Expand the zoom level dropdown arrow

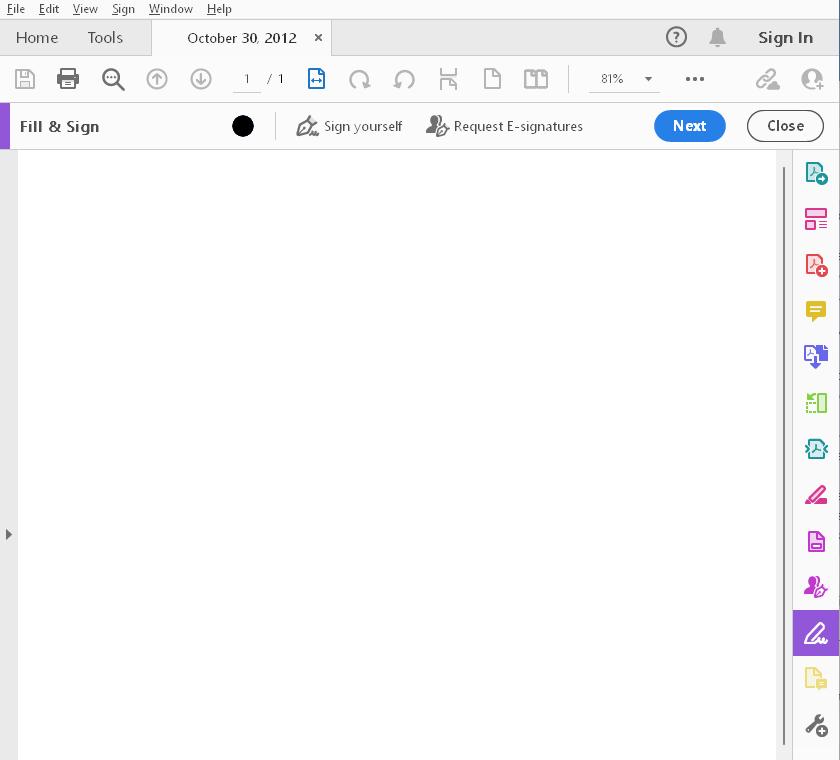pos(648,79)
